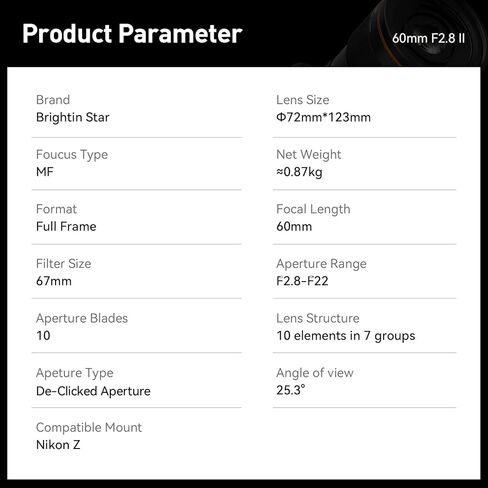488x488 pixels.
Task: Click the 60mm F2.8 II label
Action: [x=428, y=38]
